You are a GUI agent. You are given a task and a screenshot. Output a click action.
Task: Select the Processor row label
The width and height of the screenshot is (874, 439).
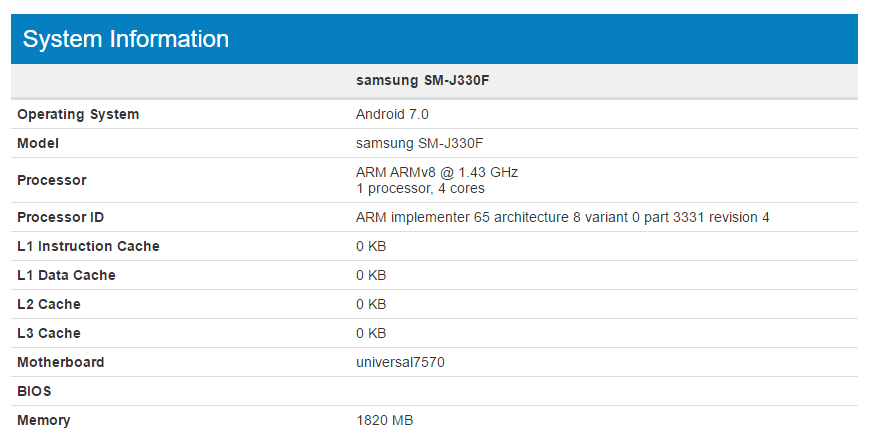52,181
